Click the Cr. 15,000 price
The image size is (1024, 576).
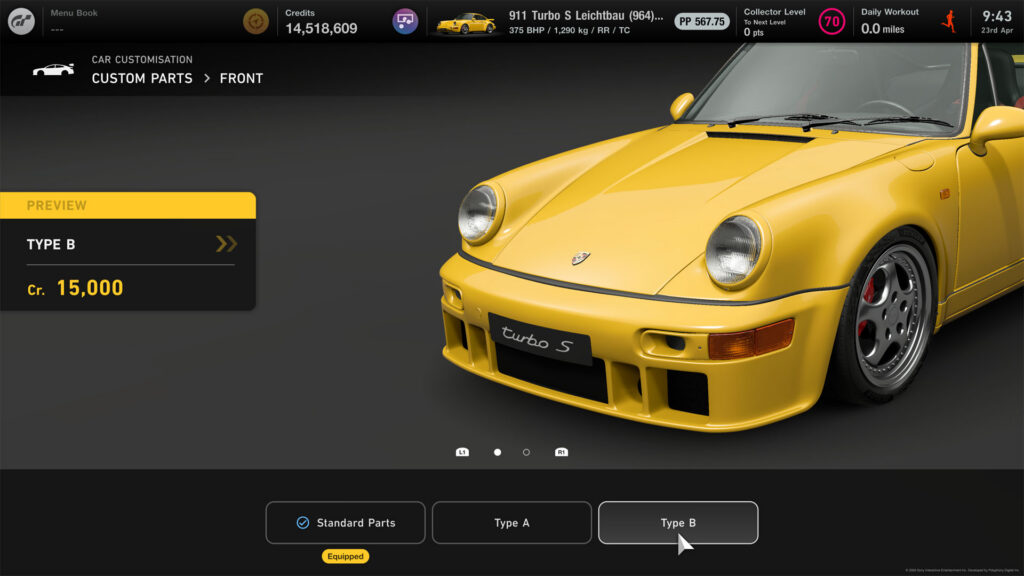pos(75,288)
